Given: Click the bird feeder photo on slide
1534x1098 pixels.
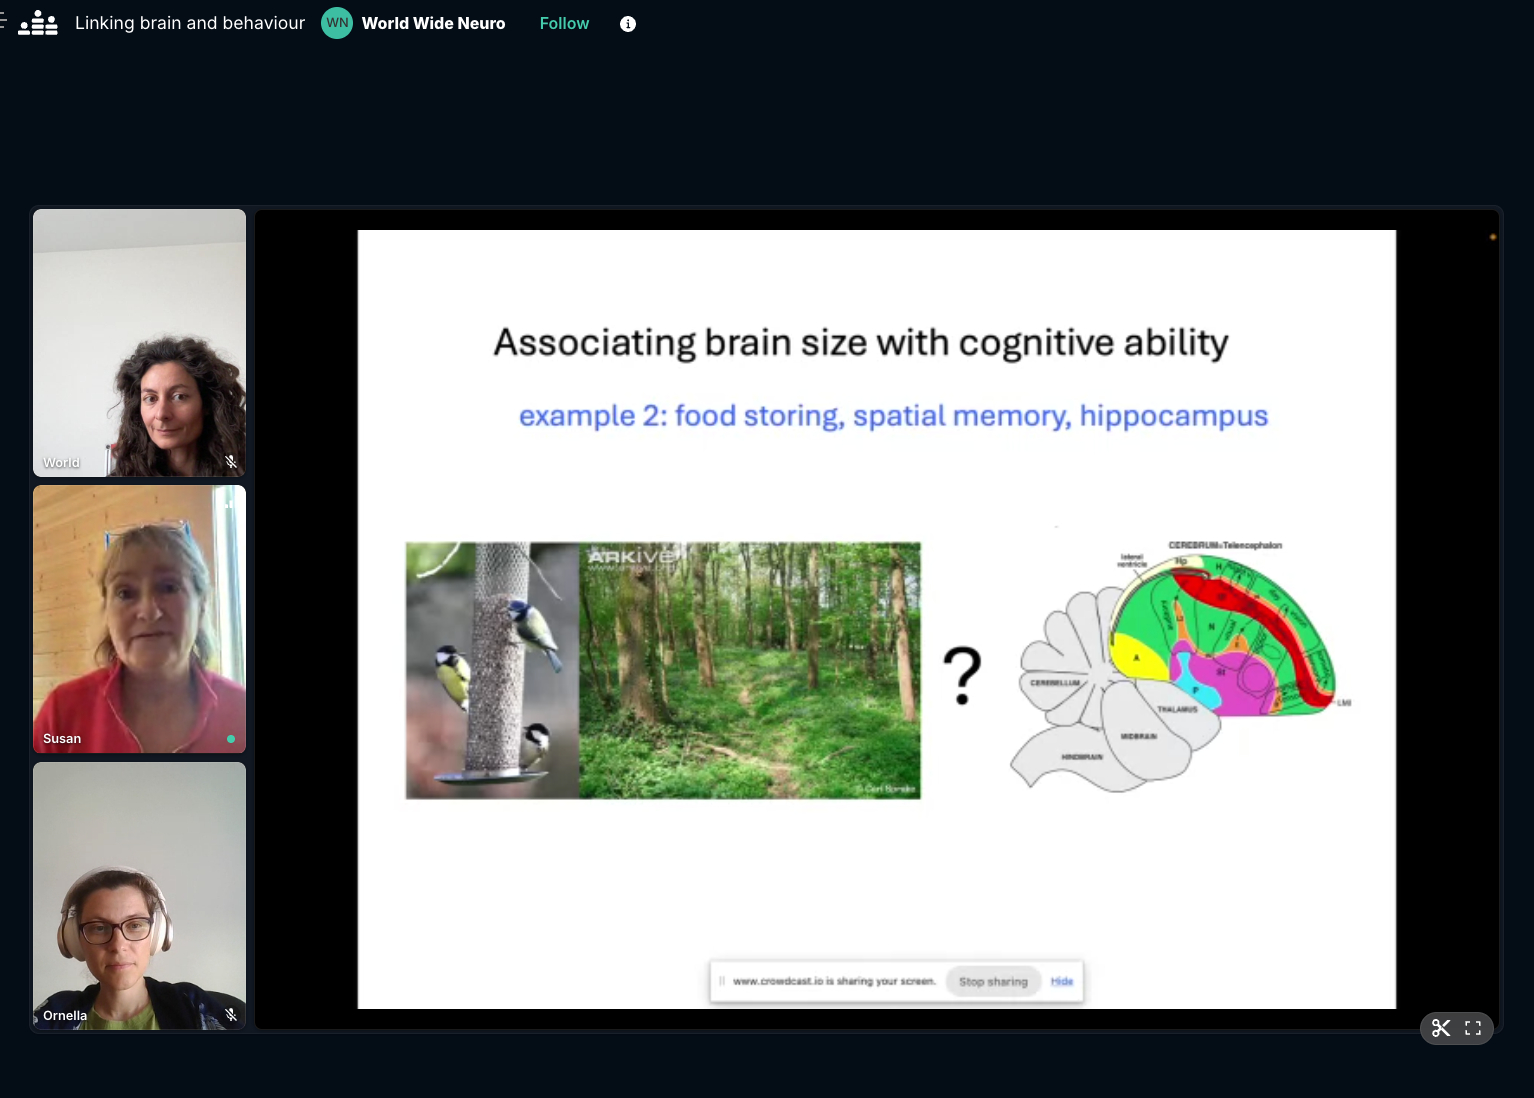Looking at the screenshot, I should pos(492,670).
